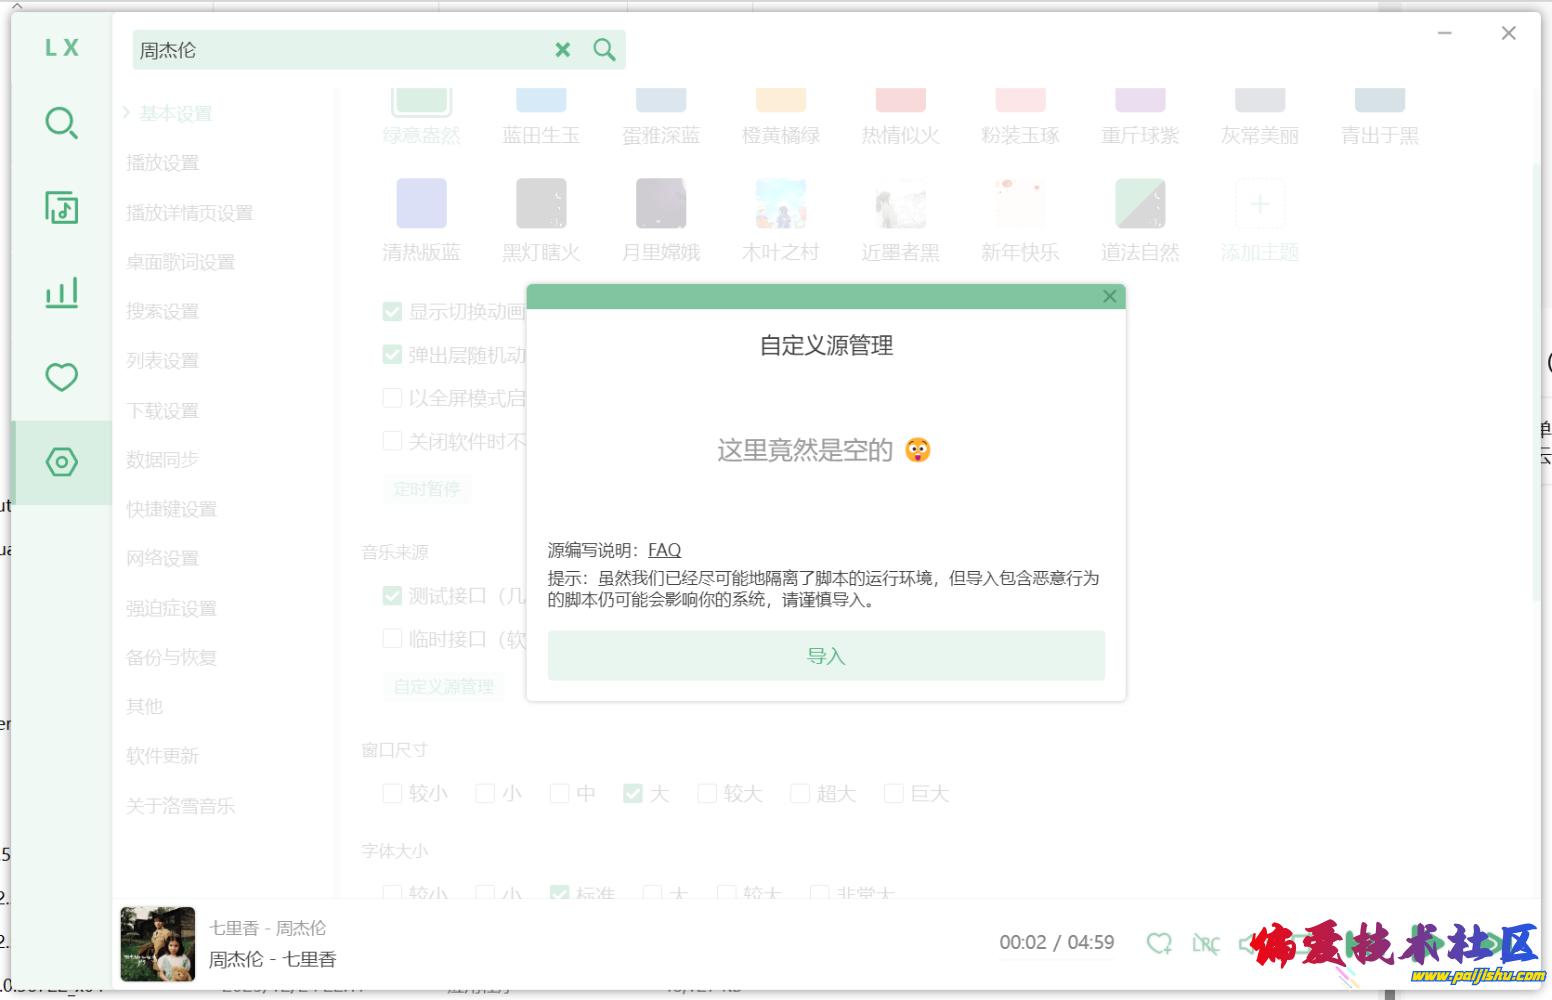Toggle the 显示切换动画 checkbox

pyautogui.click(x=393, y=312)
